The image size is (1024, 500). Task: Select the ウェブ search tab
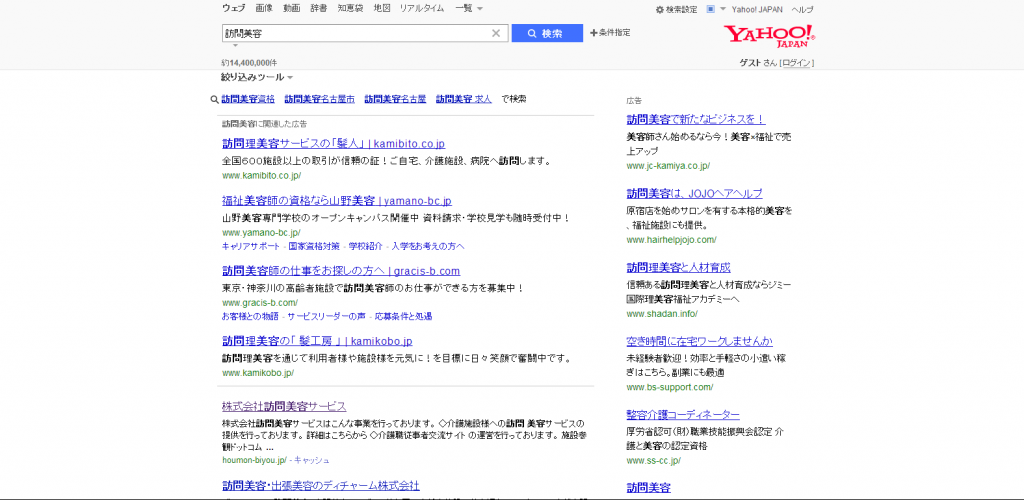tap(234, 8)
